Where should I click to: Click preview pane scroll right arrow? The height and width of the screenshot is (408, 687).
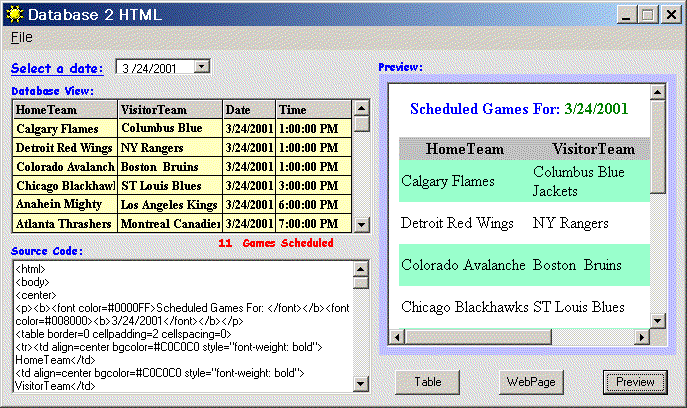point(642,337)
